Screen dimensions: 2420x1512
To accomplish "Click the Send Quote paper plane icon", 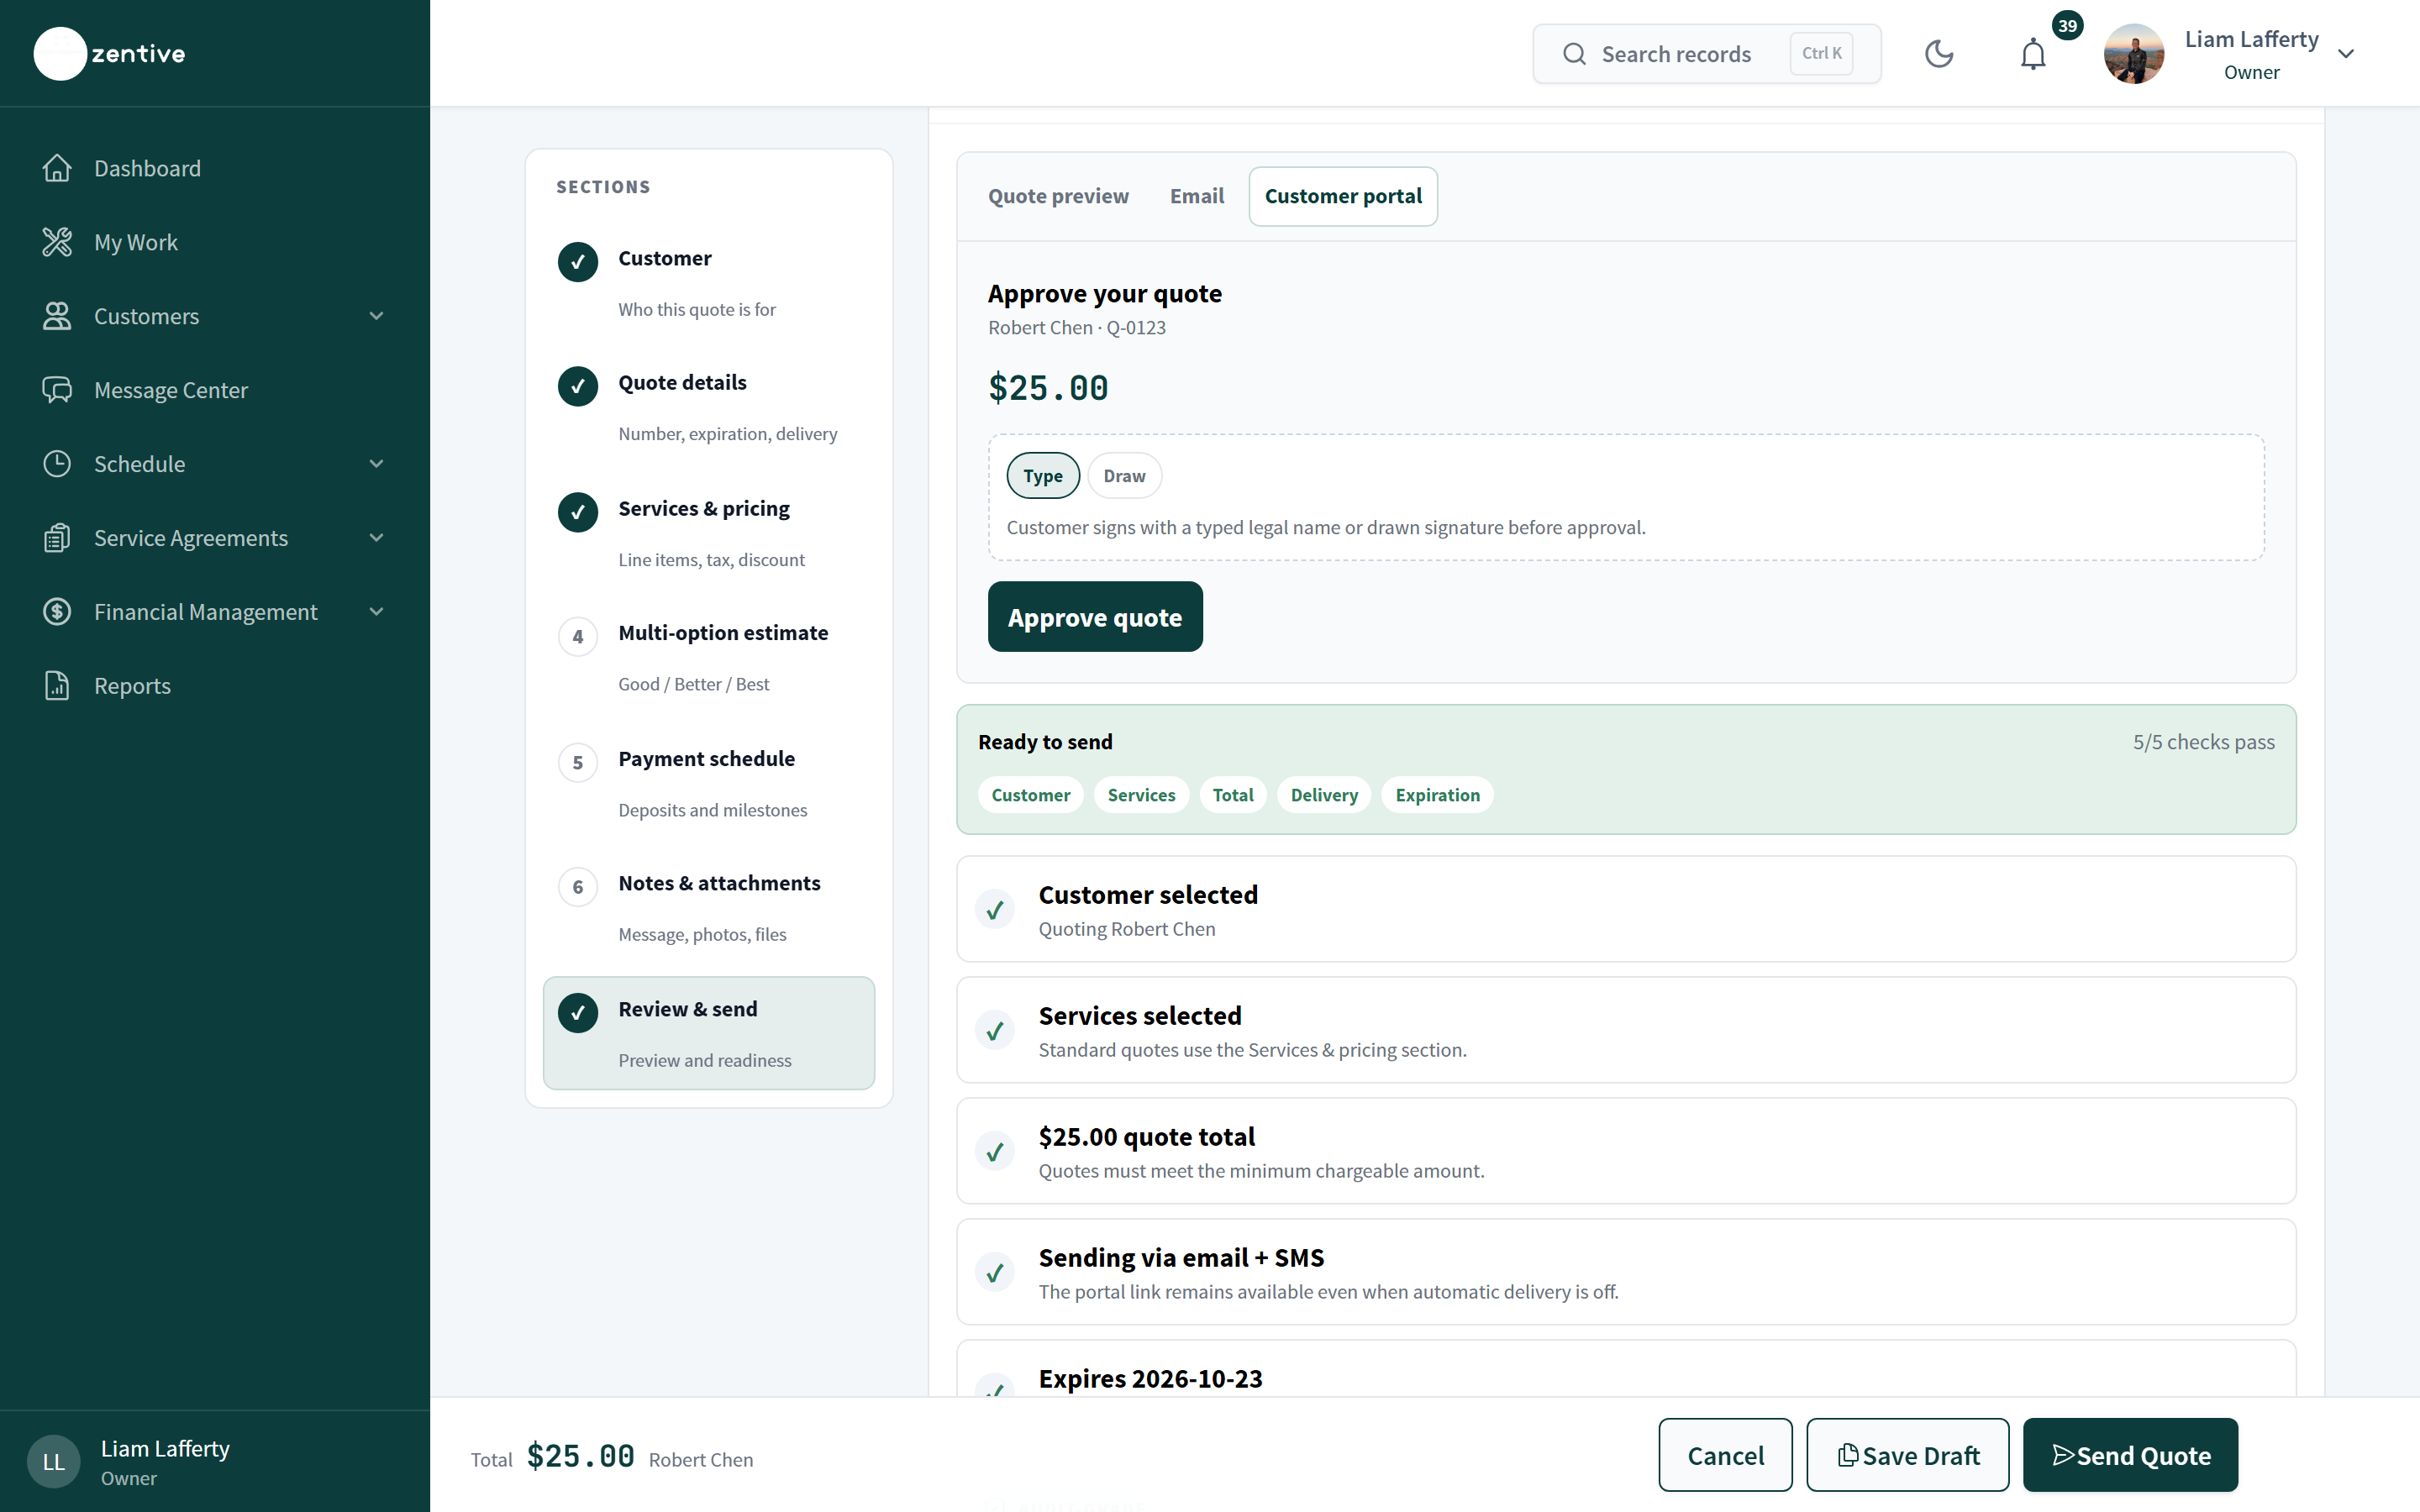I will click(2063, 1455).
